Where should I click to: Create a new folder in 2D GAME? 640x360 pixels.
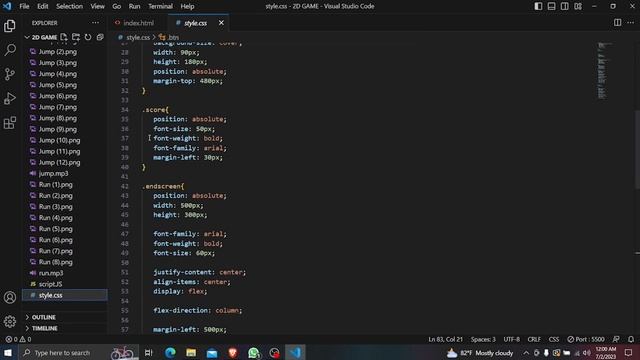pos(76,37)
